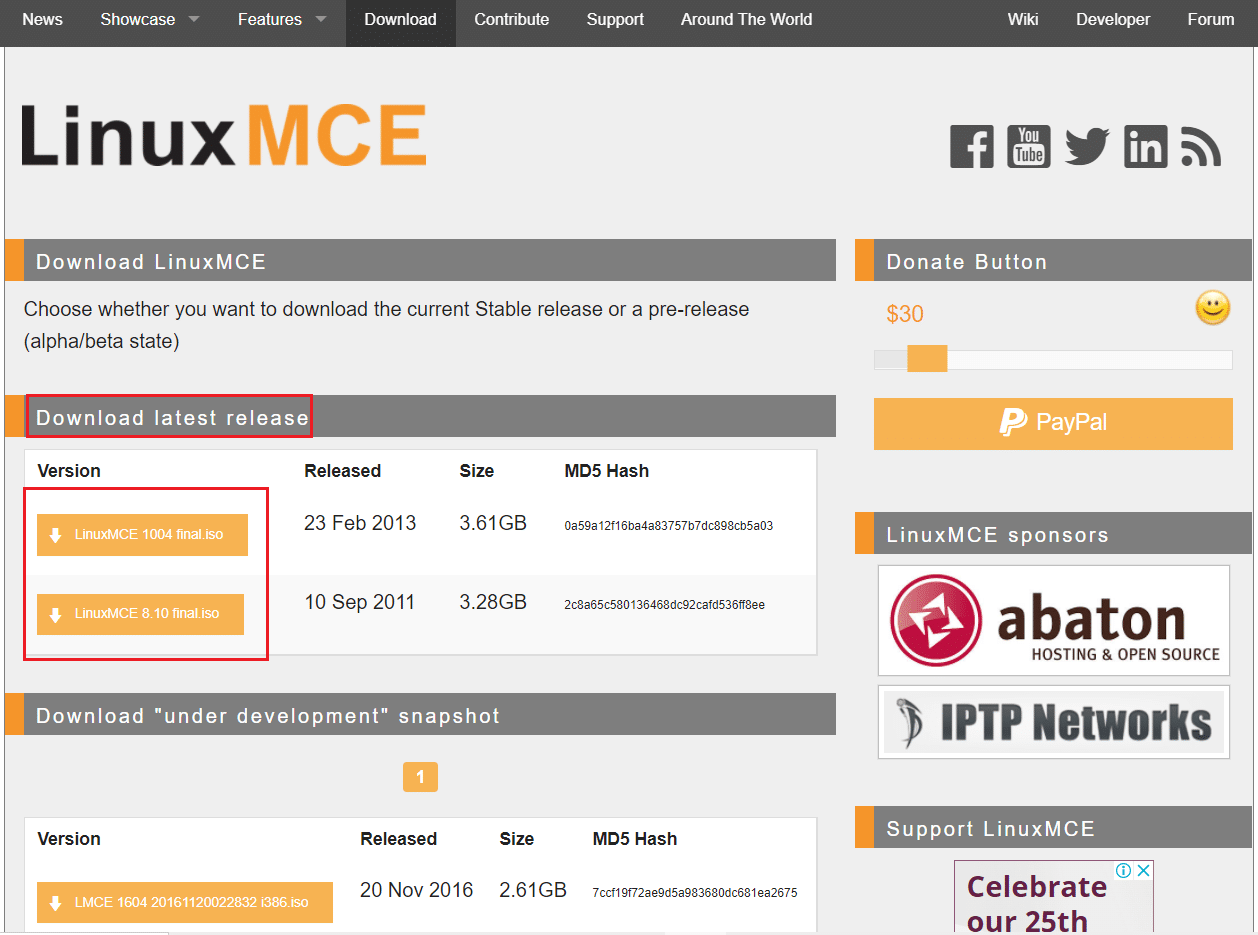This screenshot has height=935, width=1258.
Task: Subscribe via the RSS feed icon
Action: point(1200,146)
